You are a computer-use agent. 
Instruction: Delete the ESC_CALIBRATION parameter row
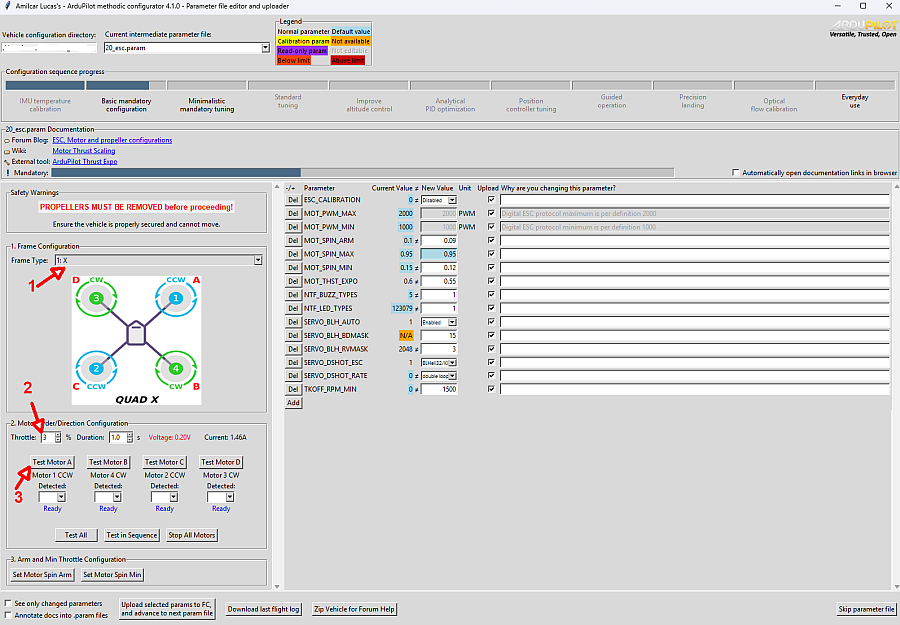[x=293, y=200]
